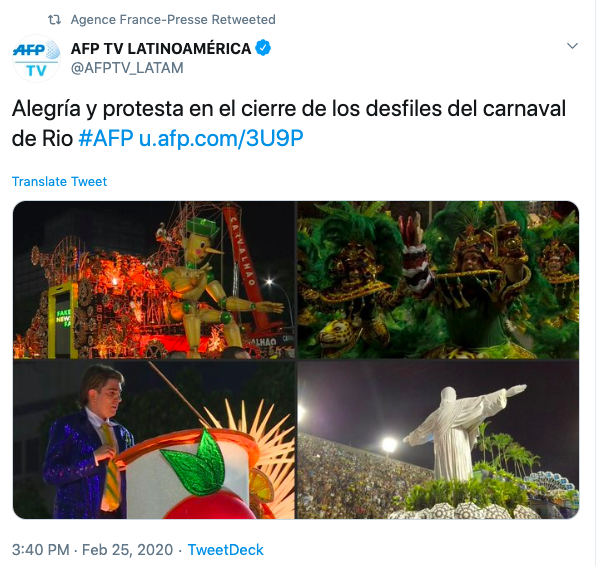Open the Pinocchio float photo
Screen dimensions: 596x566
[154, 280]
